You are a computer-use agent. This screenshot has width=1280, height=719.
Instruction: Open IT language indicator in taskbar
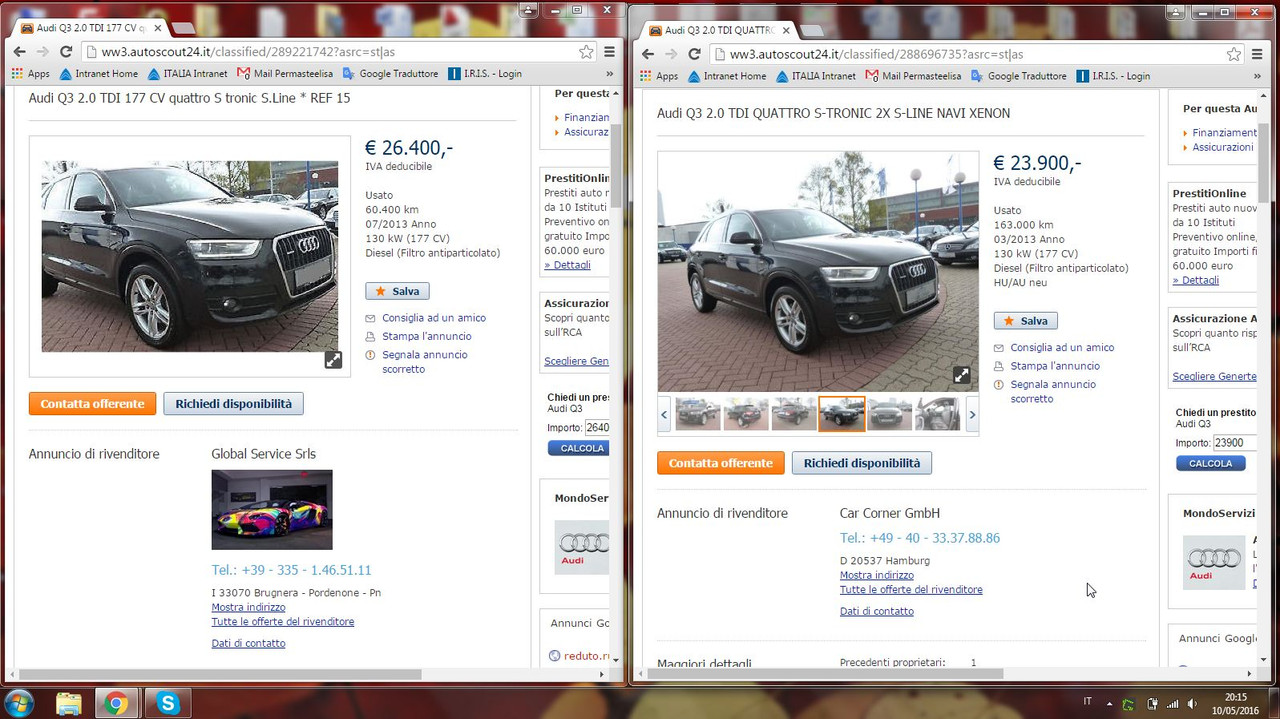pyautogui.click(x=1088, y=702)
